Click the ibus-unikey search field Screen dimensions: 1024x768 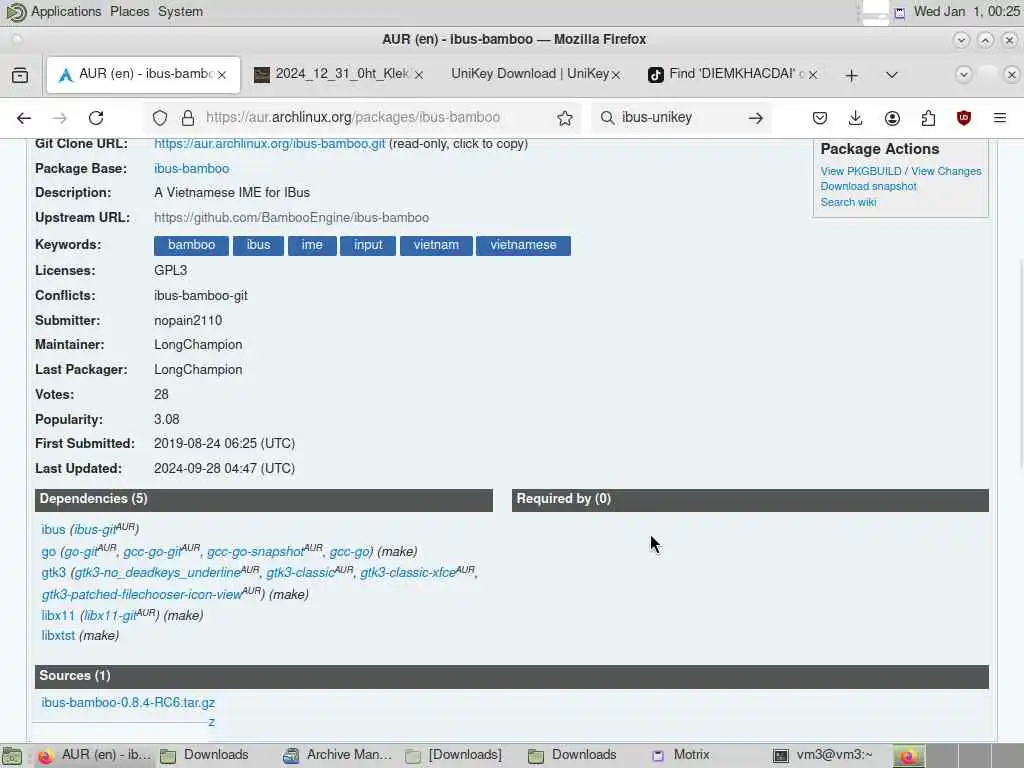click(x=679, y=118)
